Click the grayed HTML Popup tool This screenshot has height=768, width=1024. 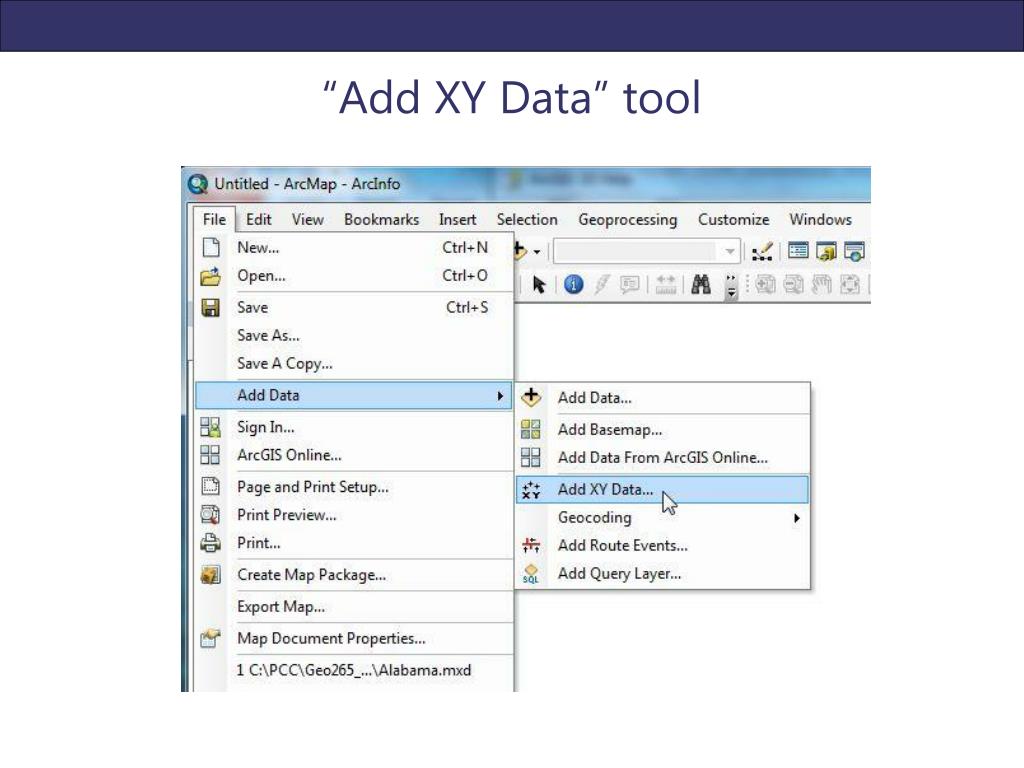(630, 285)
